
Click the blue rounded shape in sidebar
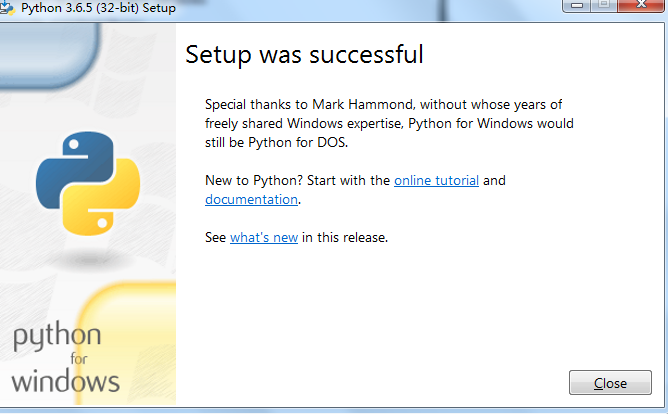coord(49,55)
